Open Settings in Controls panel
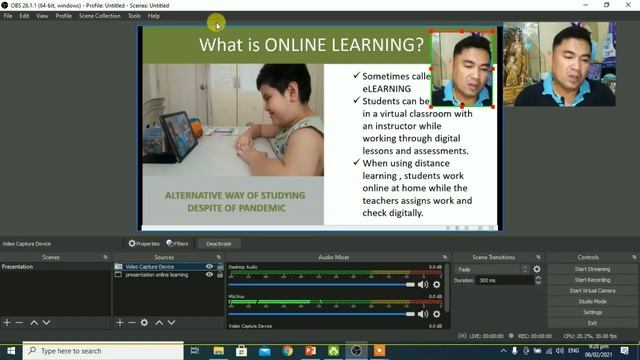This screenshot has height=360, width=640. click(x=592, y=312)
